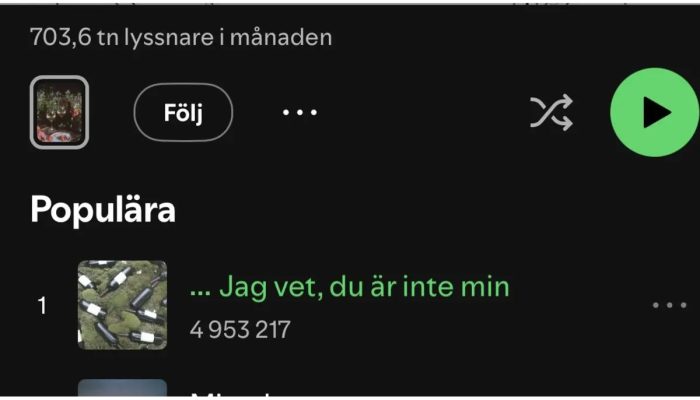
Task: Open more options for Jag vet, du är inte min
Action: 669,305
